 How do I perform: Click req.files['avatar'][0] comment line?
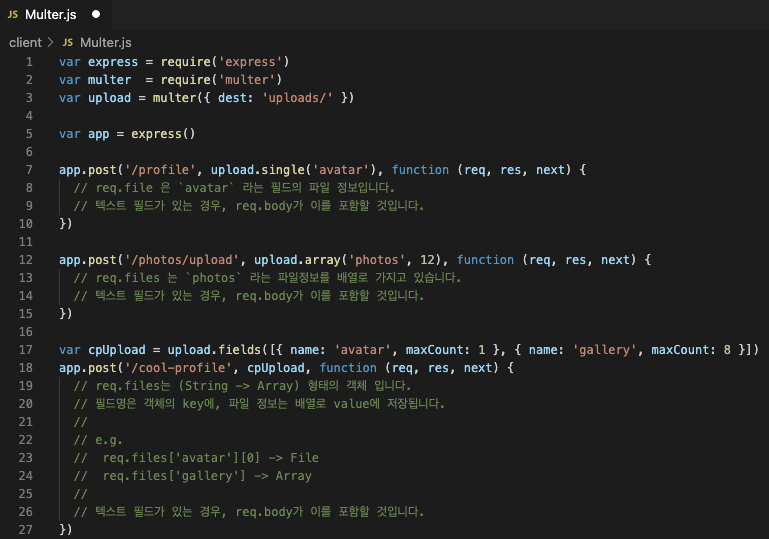coord(196,458)
